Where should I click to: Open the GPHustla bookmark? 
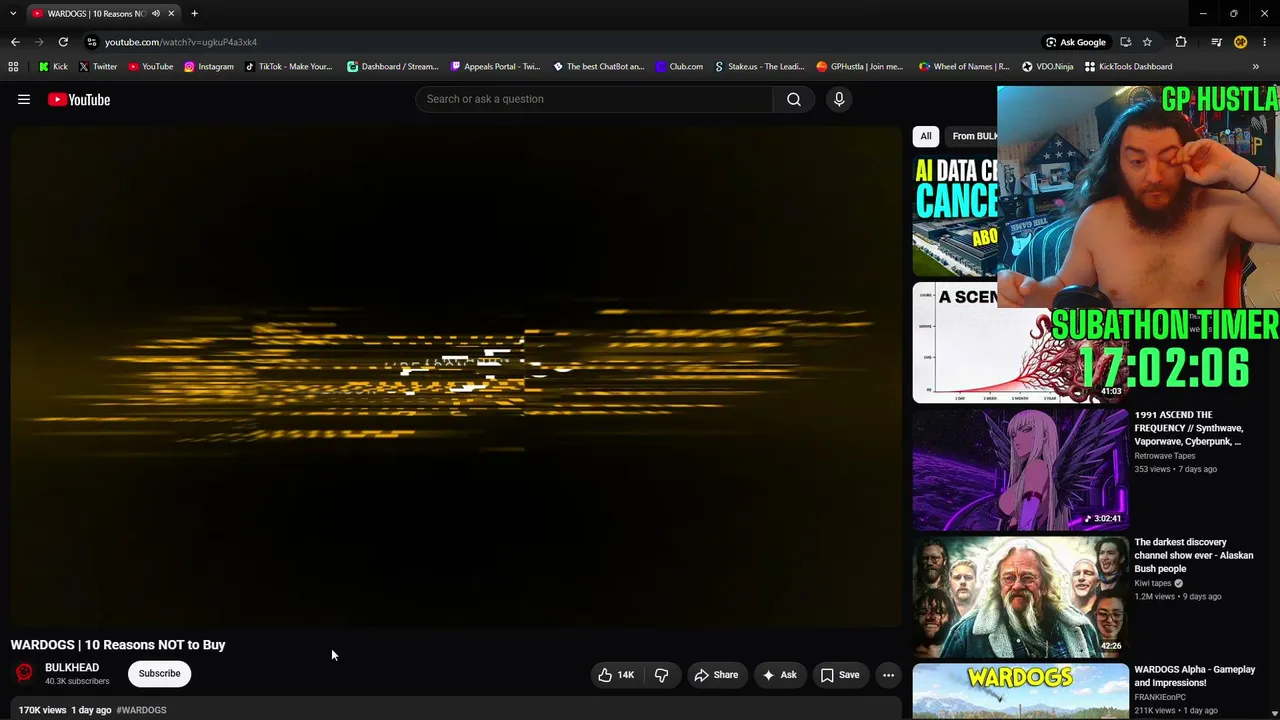[x=860, y=67]
